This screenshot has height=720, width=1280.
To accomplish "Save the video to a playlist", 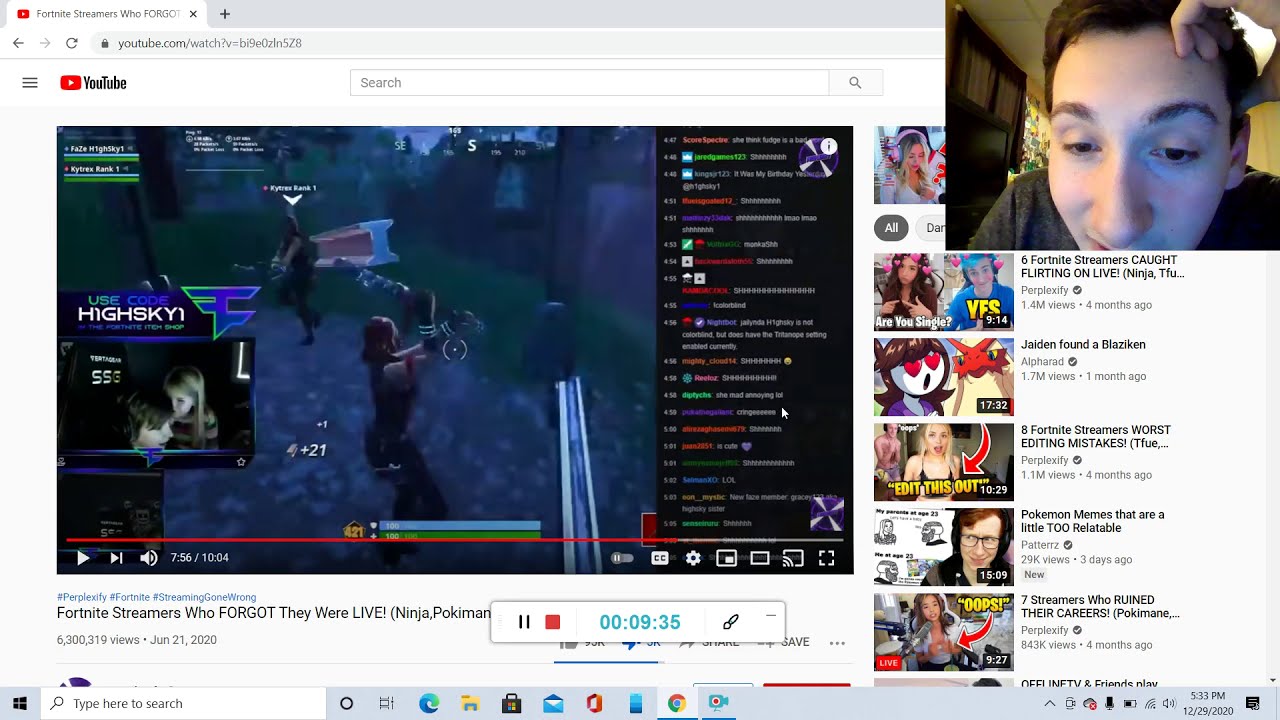I will click(785, 642).
